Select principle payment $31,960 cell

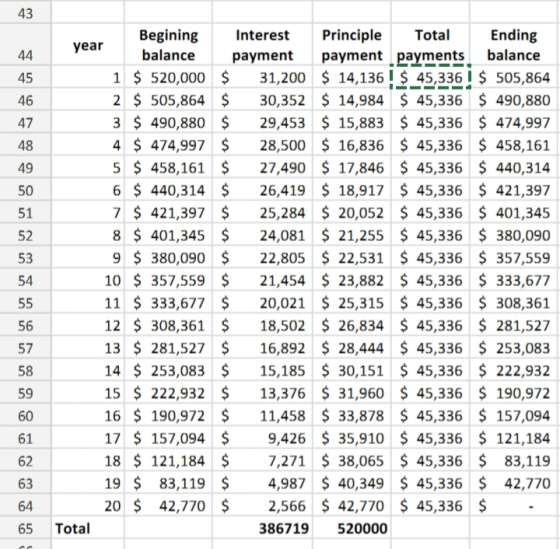point(352,393)
